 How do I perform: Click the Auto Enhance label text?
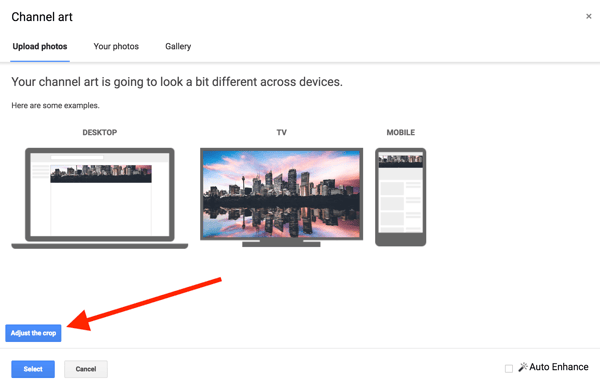[559, 367]
